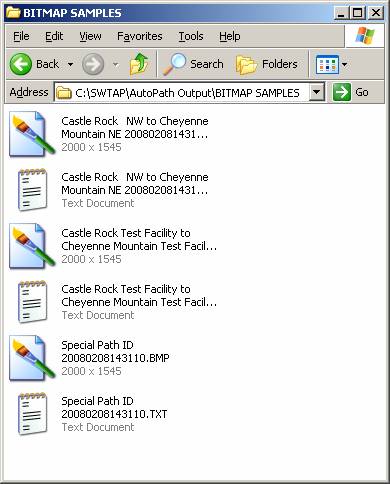Image resolution: width=390 pixels, height=484 pixels.
Task: Click the folder icon in address bar
Action: pyautogui.click(x=63, y=93)
